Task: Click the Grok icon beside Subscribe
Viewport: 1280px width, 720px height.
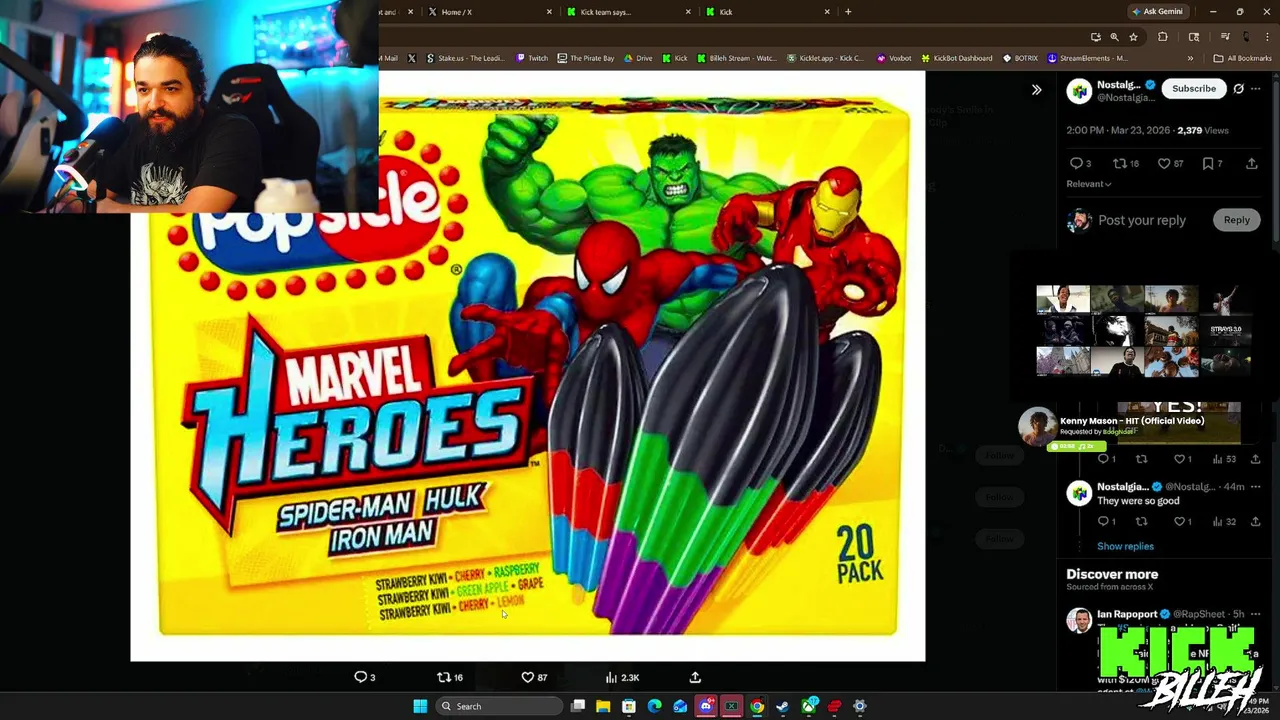Action: tap(1238, 88)
